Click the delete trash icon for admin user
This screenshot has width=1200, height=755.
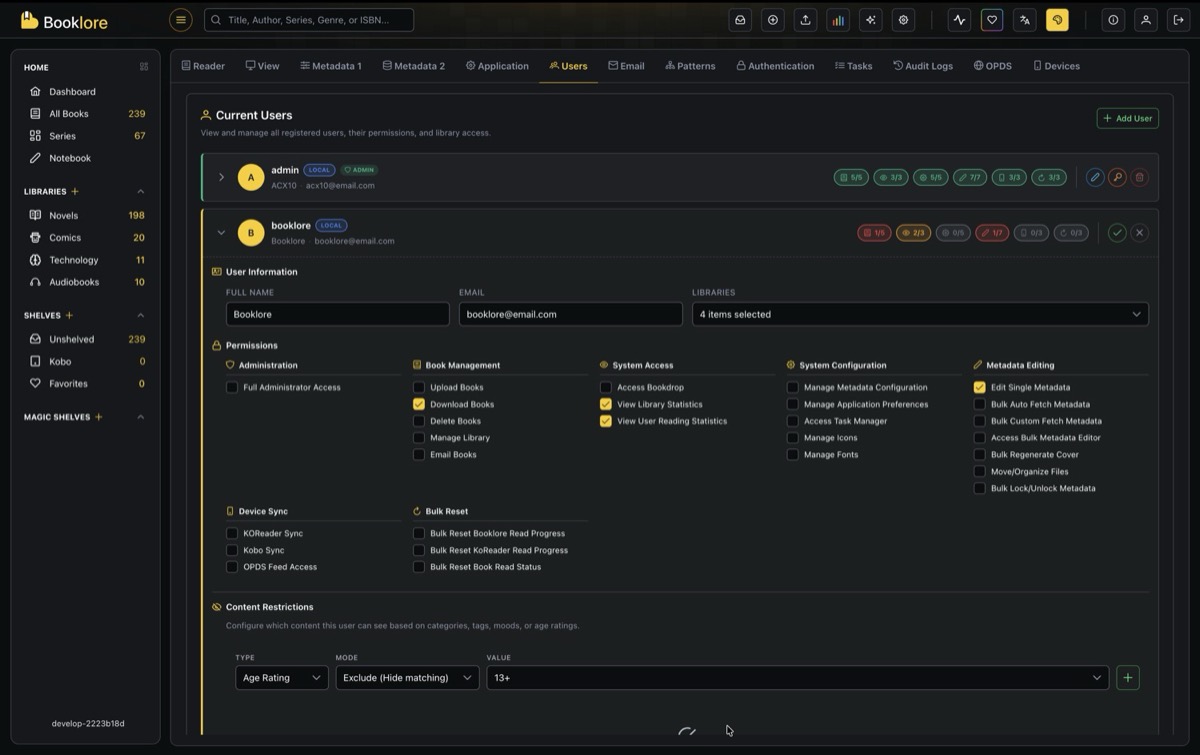coord(1139,177)
